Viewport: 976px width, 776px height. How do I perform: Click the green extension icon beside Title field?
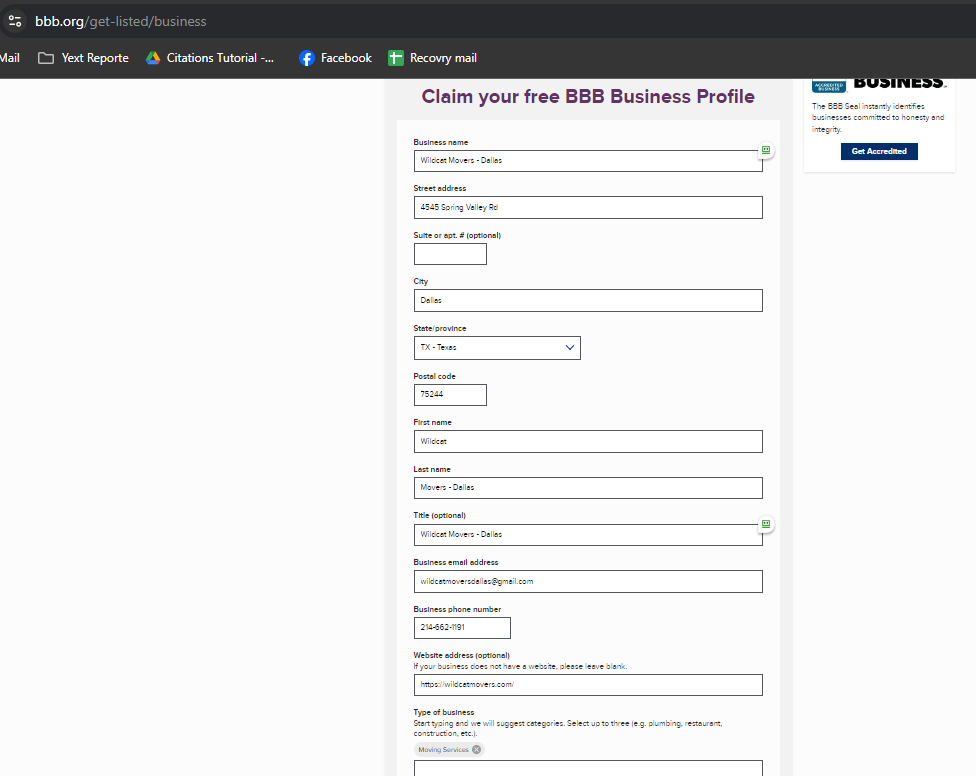(766, 524)
